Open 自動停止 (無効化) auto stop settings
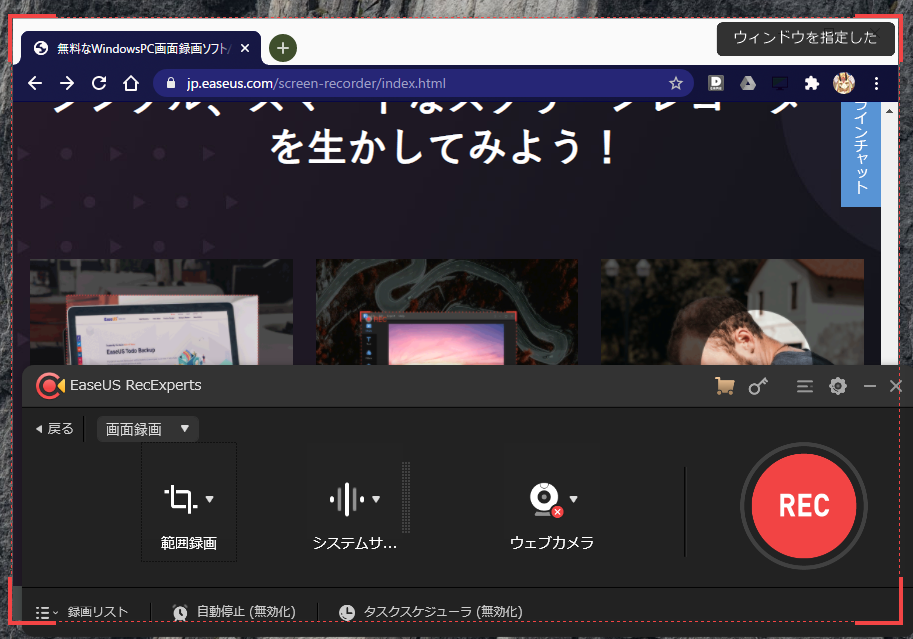The height and width of the screenshot is (639, 913). (246, 612)
